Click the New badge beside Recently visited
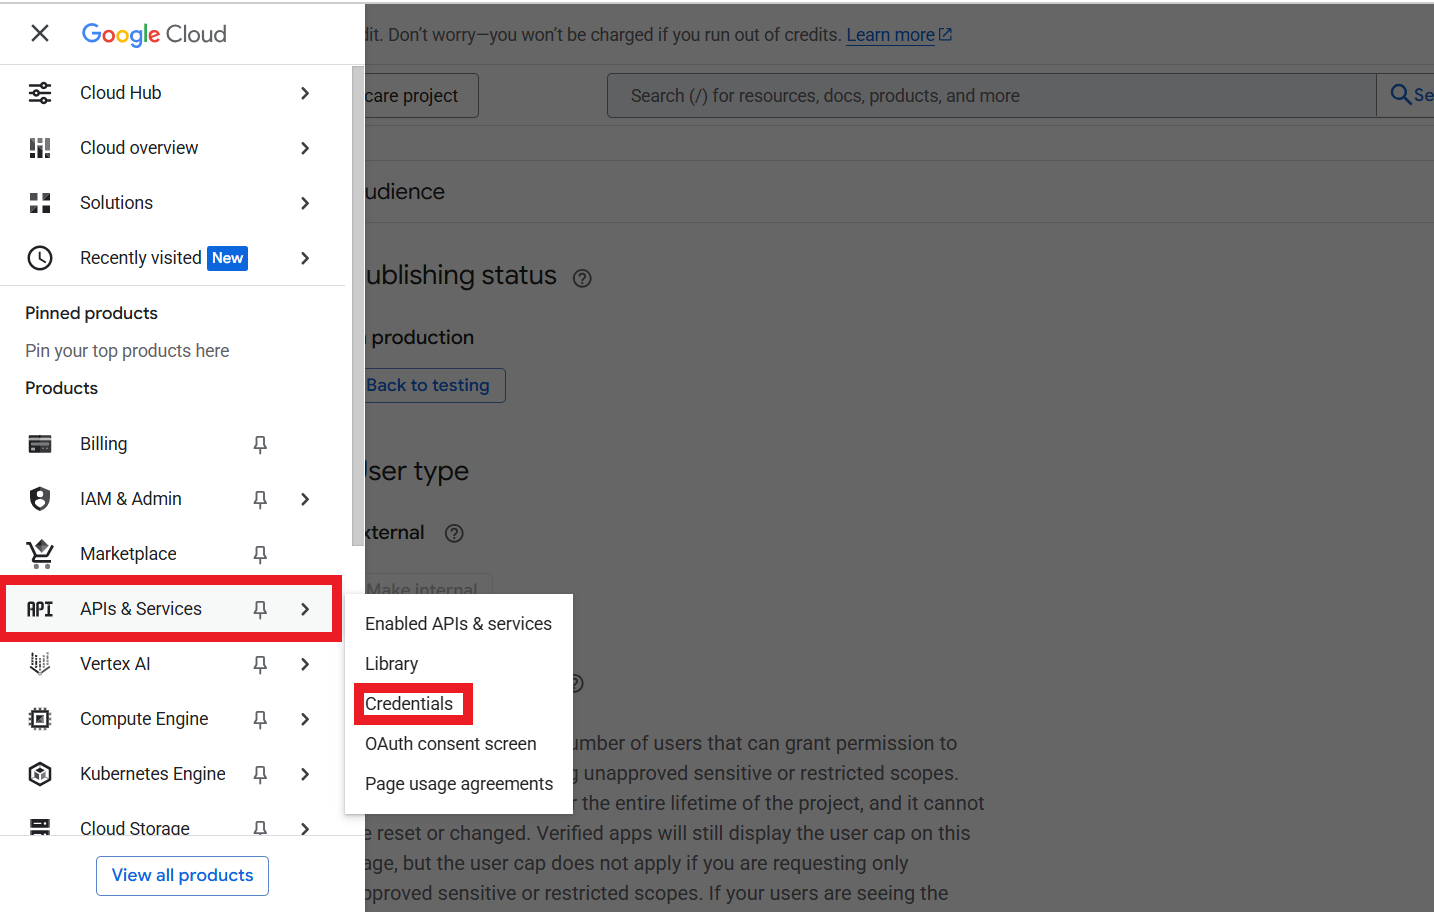1434x912 pixels. pyautogui.click(x=228, y=258)
